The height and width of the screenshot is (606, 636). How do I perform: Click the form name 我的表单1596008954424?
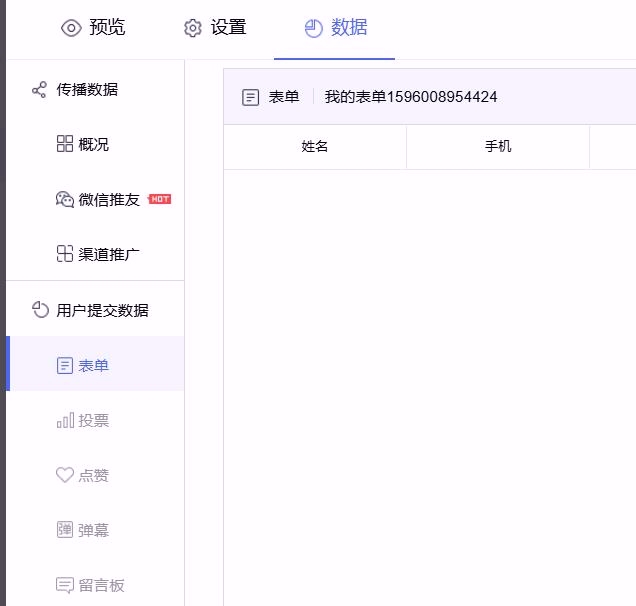pyautogui.click(x=411, y=97)
